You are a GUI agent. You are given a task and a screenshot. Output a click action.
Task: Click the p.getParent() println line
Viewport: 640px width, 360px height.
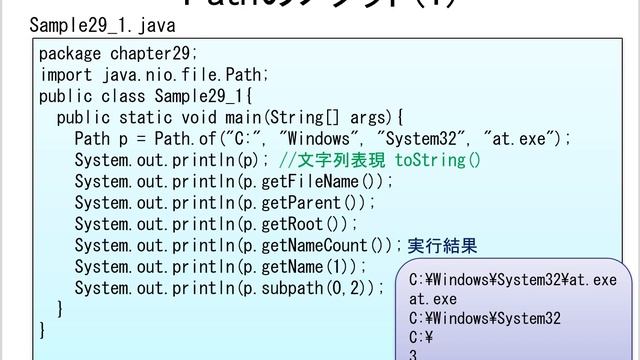pyautogui.click(x=225, y=203)
